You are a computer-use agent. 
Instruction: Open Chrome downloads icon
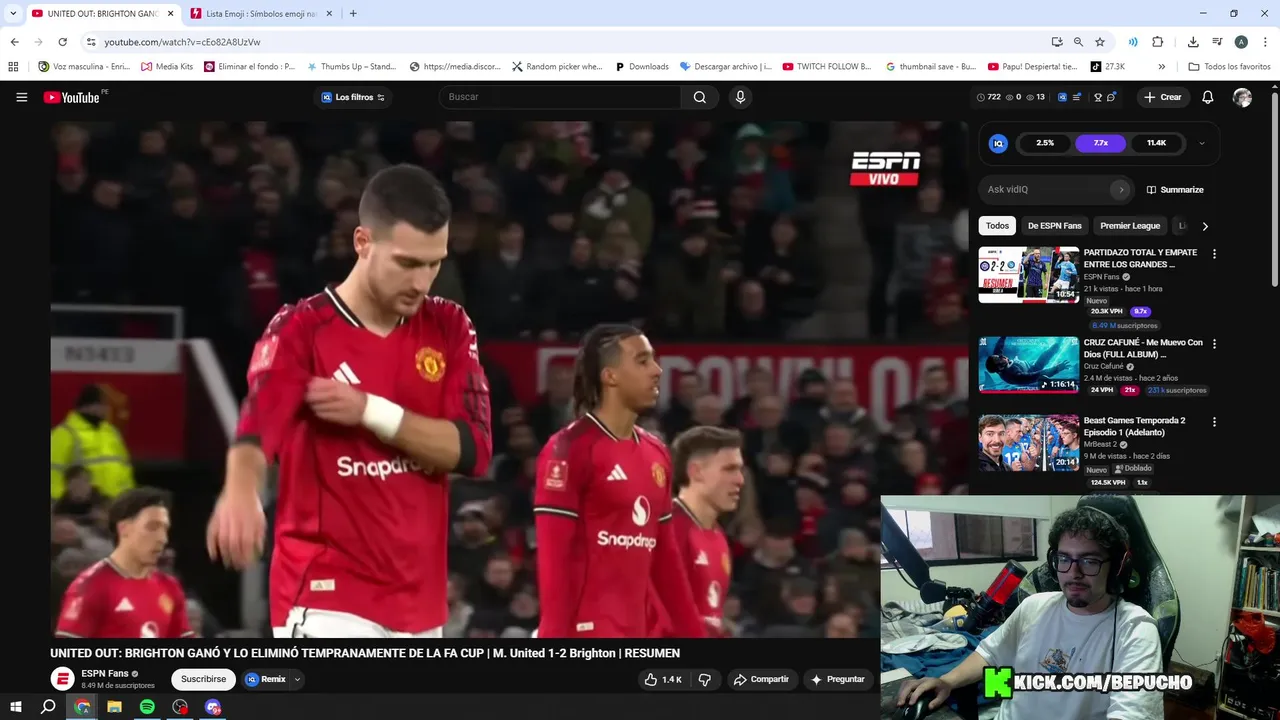point(1193,42)
